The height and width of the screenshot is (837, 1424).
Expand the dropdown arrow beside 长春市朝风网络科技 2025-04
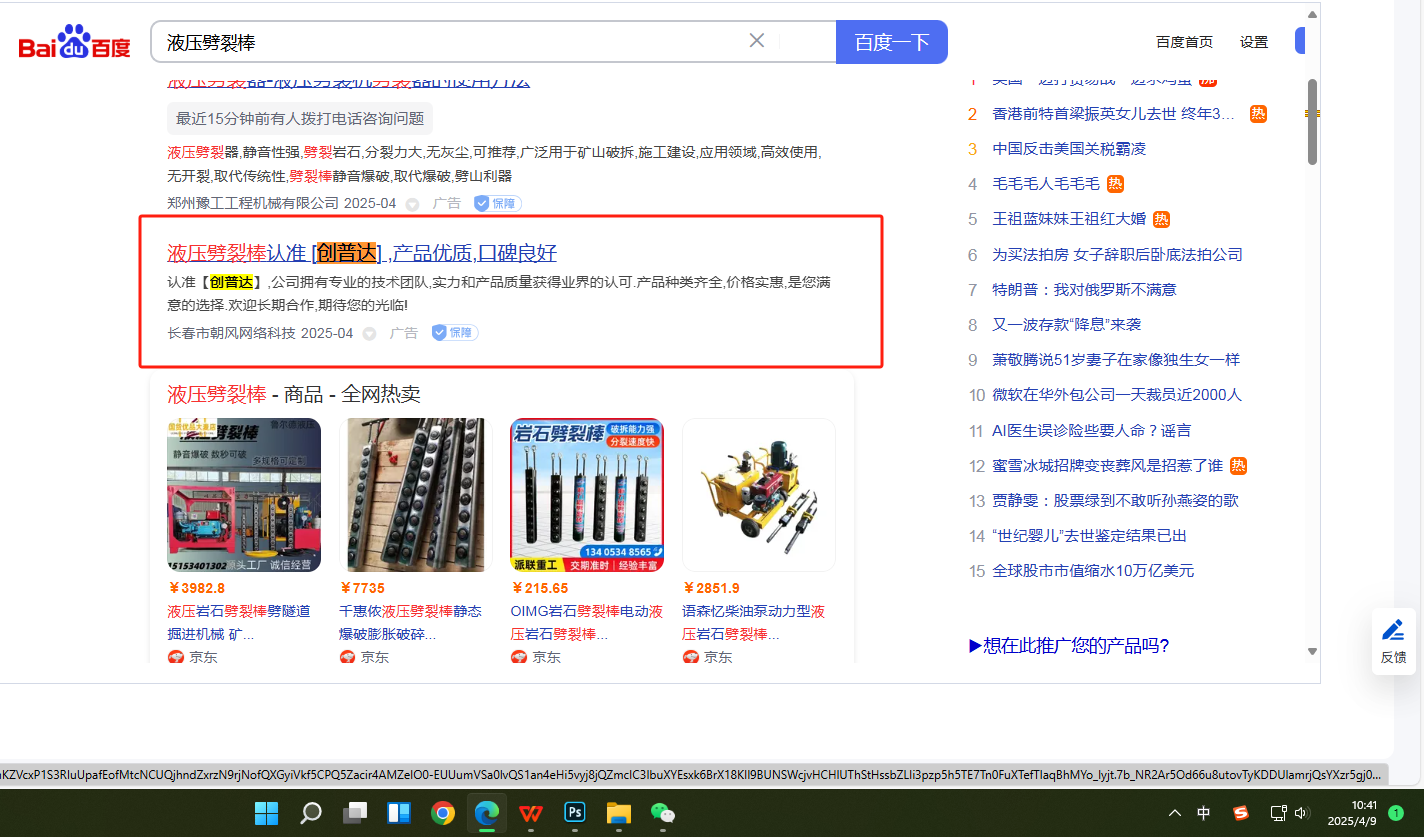point(369,333)
